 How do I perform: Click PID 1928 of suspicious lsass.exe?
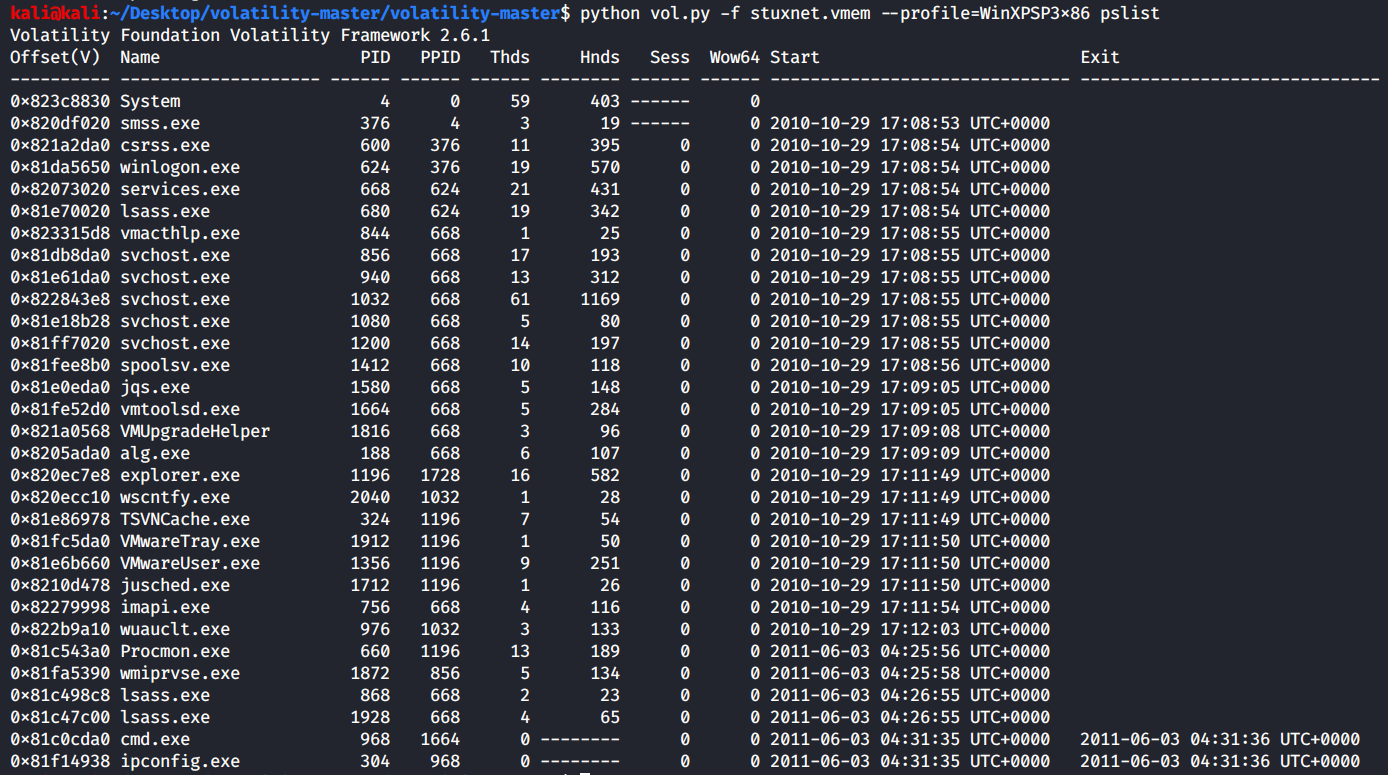click(370, 717)
